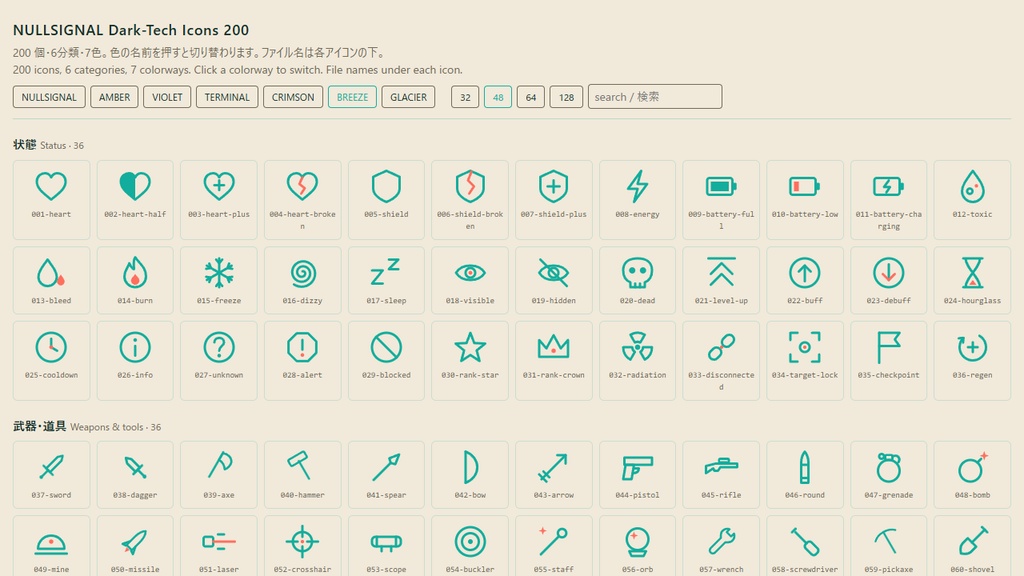Choose the CRIMSON colorway
The height and width of the screenshot is (576, 1024).
(293, 97)
